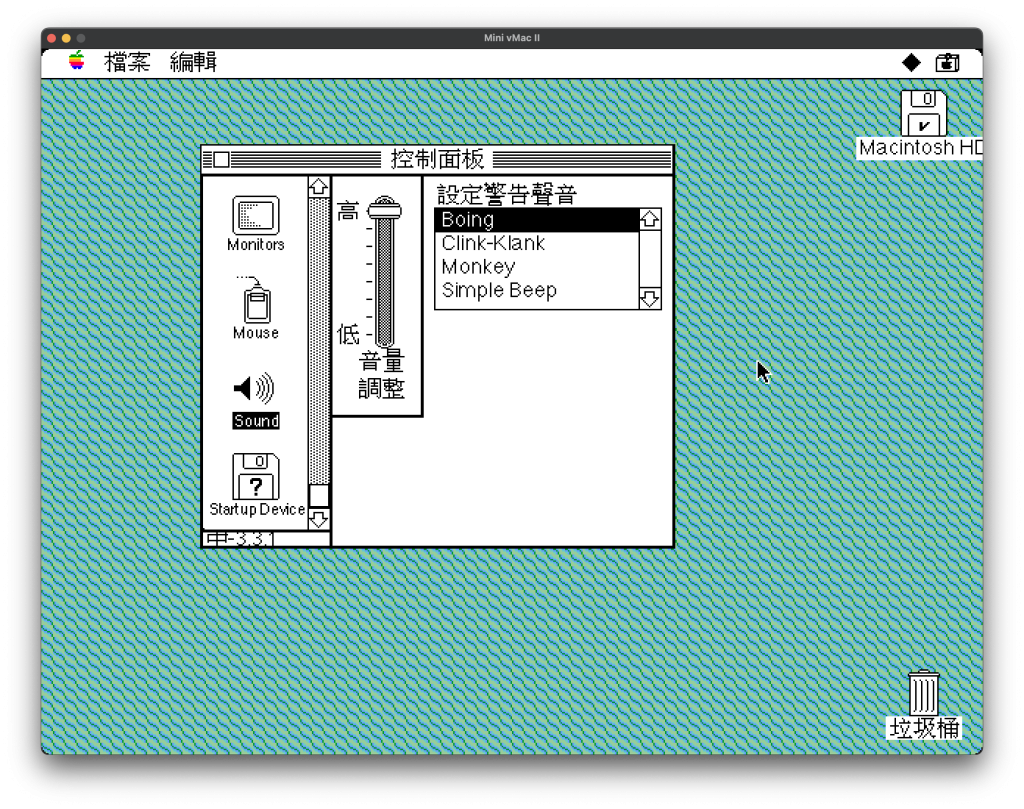This screenshot has height=809, width=1024.
Task: Click the black diamond menu bar icon
Action: [911, 63]
